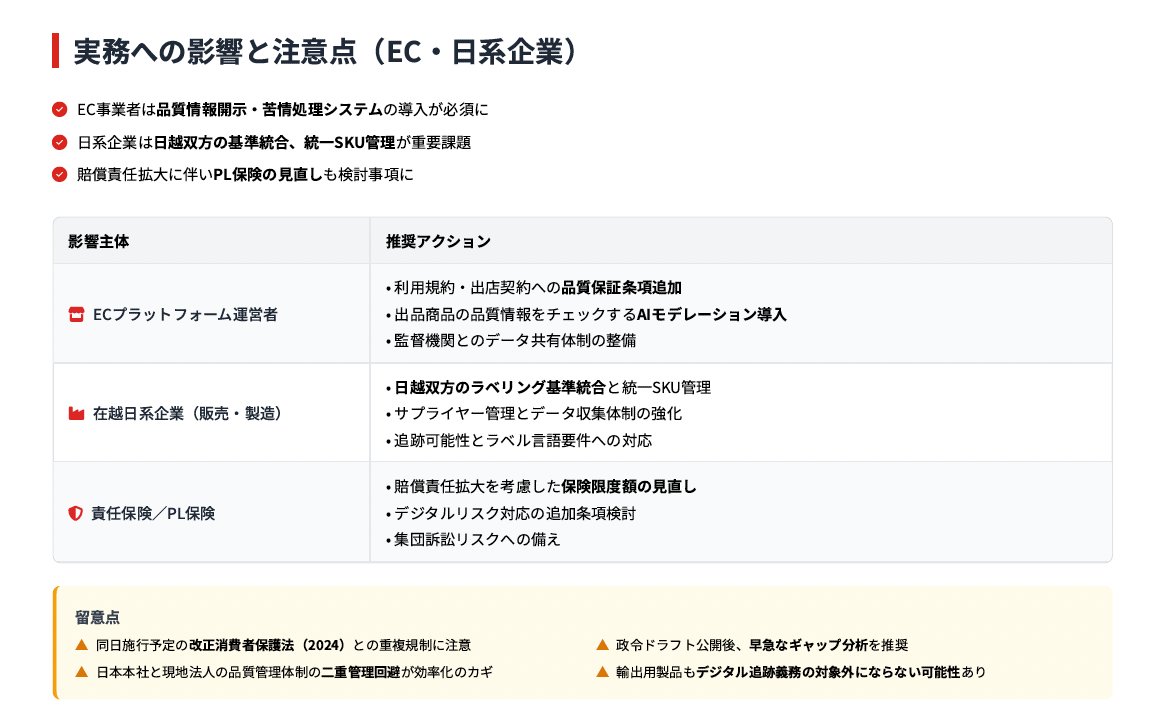The height and width of the screenshot is (714, 1173).
Task: Click bold text 保険限度額の見直し
Action: (x=628, y=487)
